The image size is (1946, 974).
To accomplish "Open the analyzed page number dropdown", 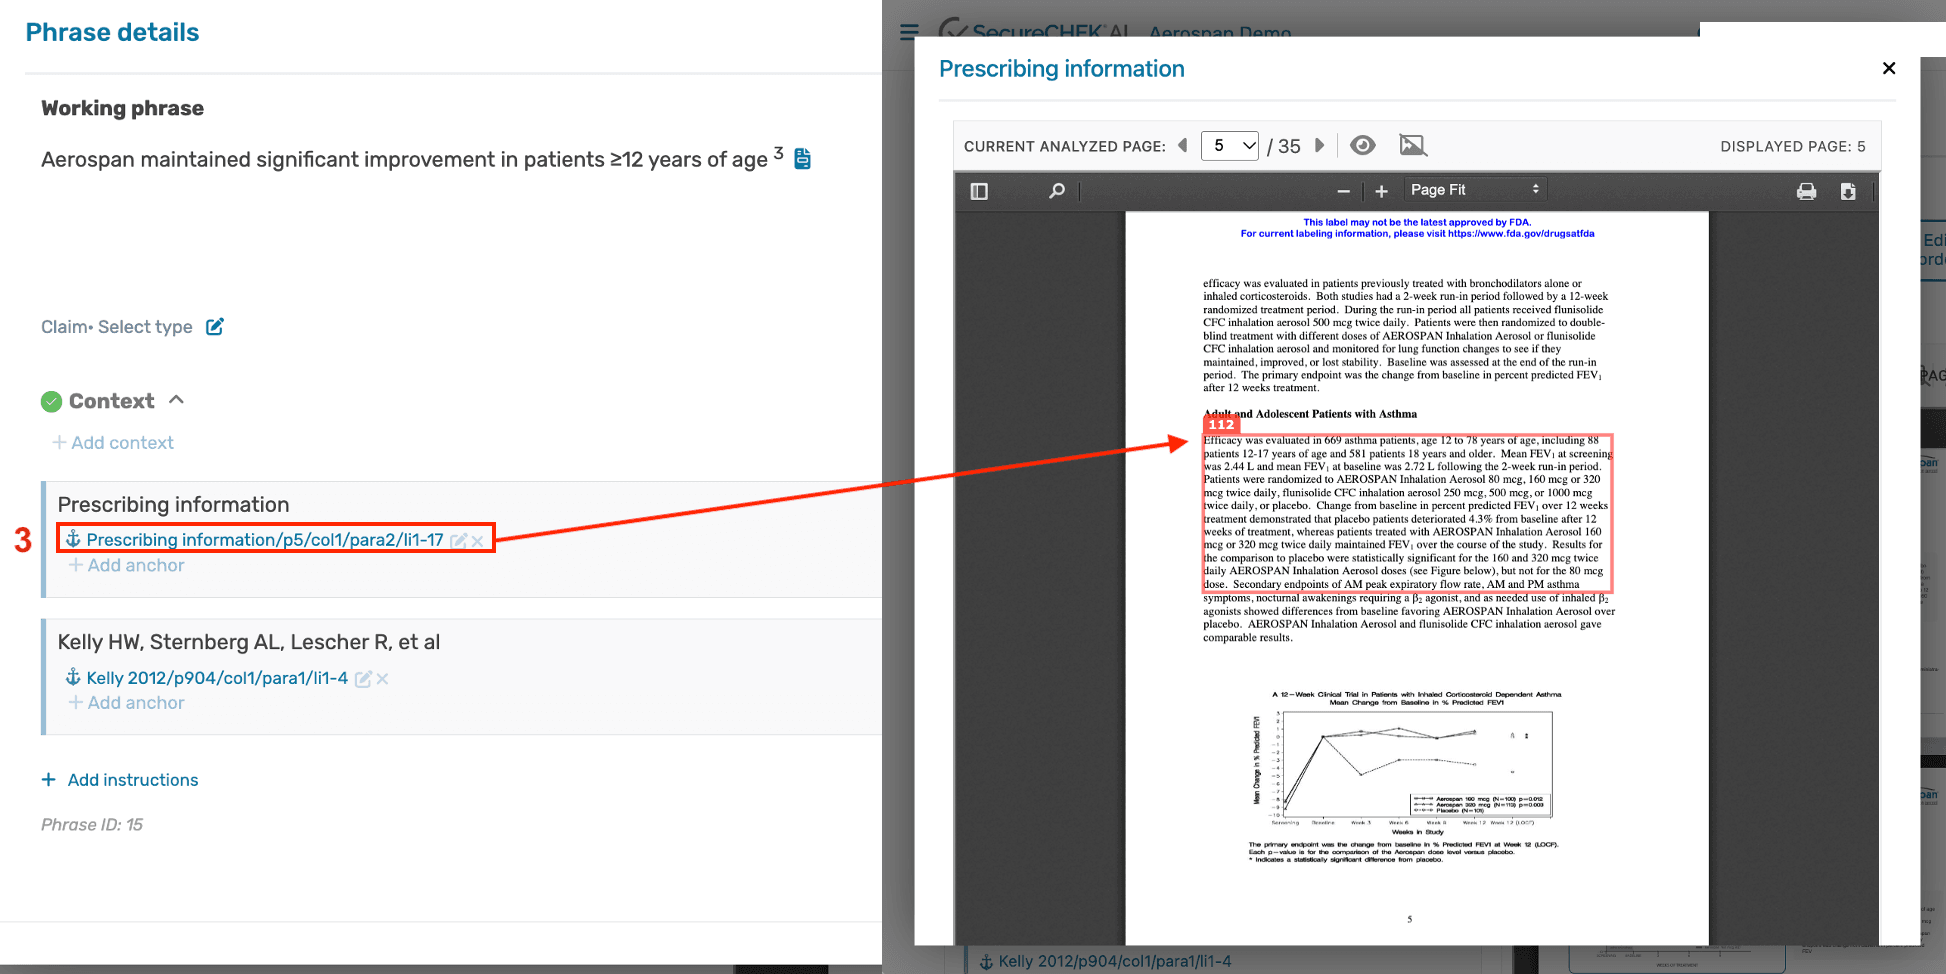I will click(1230, 146).
